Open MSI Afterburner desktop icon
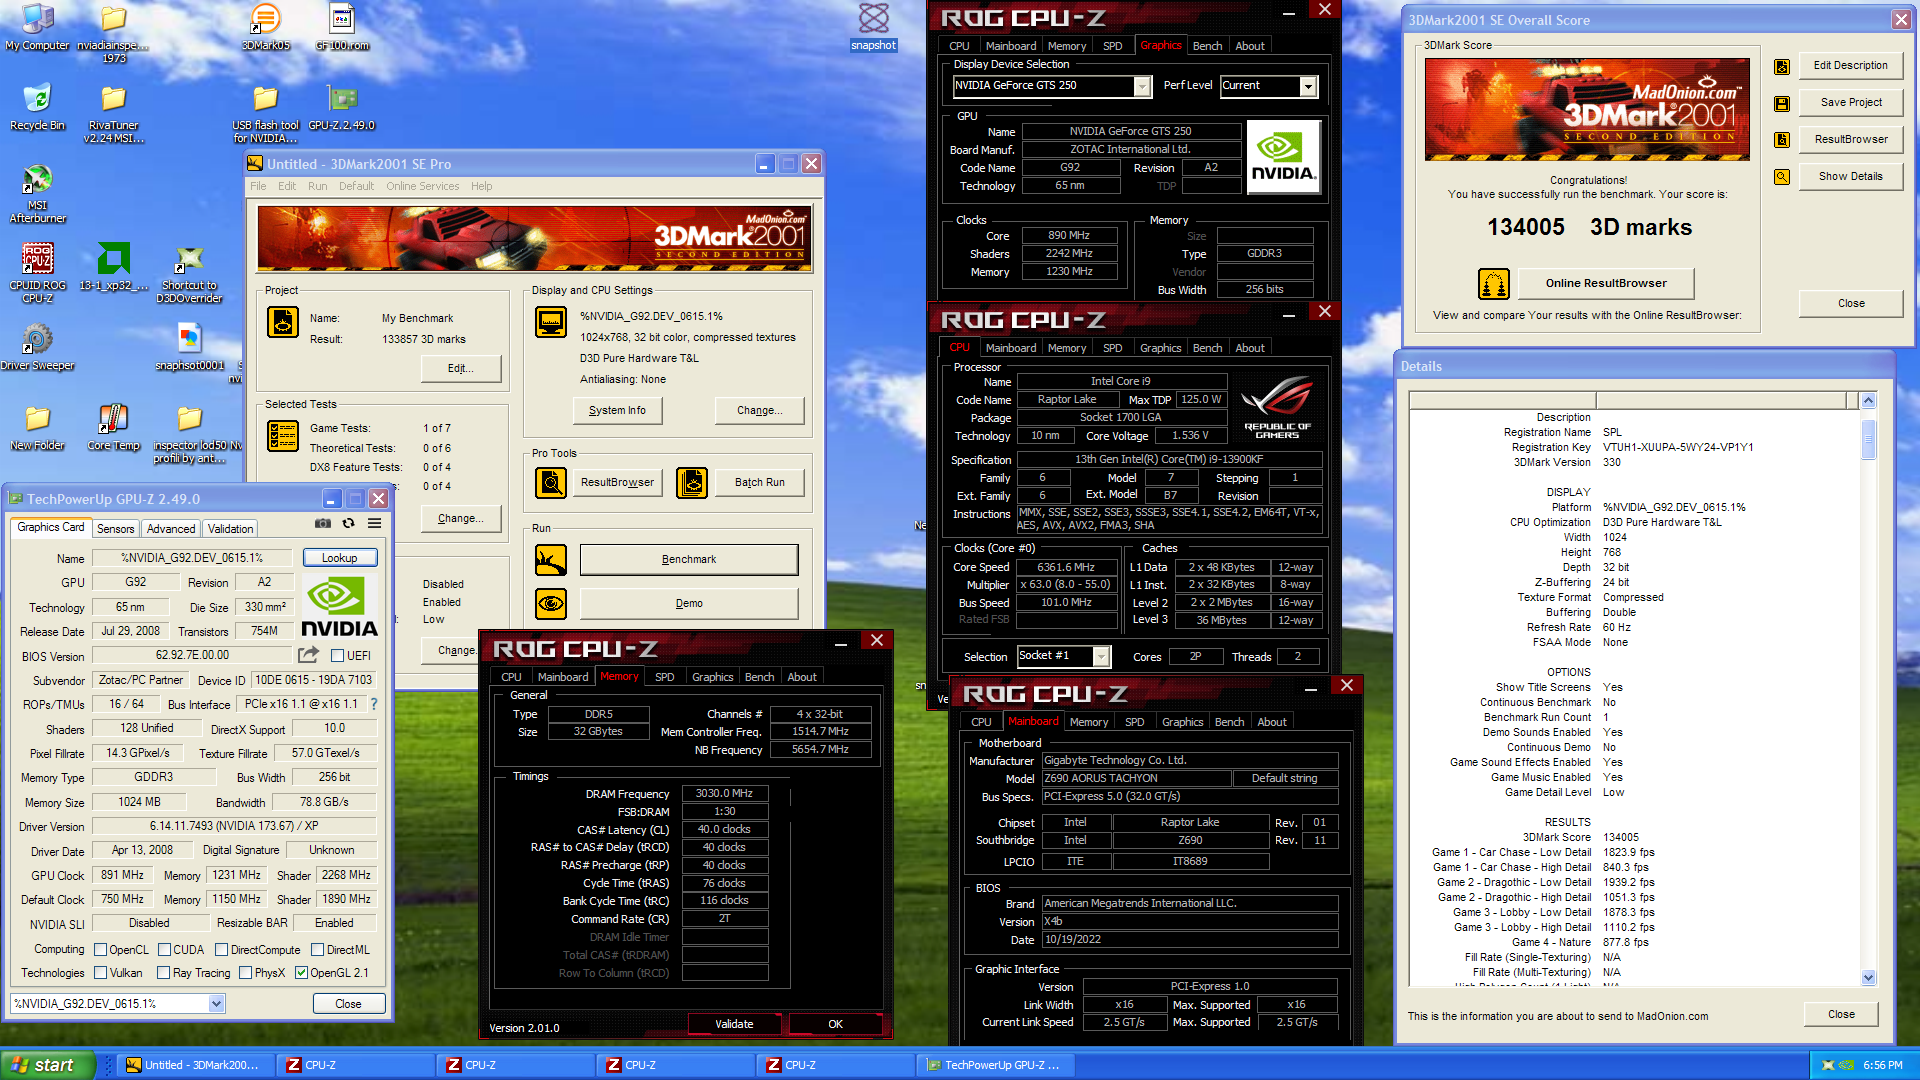The width and height of the screenshot is (1920, 1080). pyautogui.click(x=37, y=195)
